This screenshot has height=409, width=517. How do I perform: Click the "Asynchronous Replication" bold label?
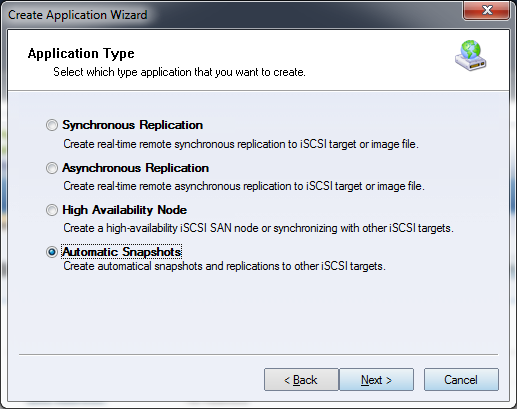pos(136,168)
